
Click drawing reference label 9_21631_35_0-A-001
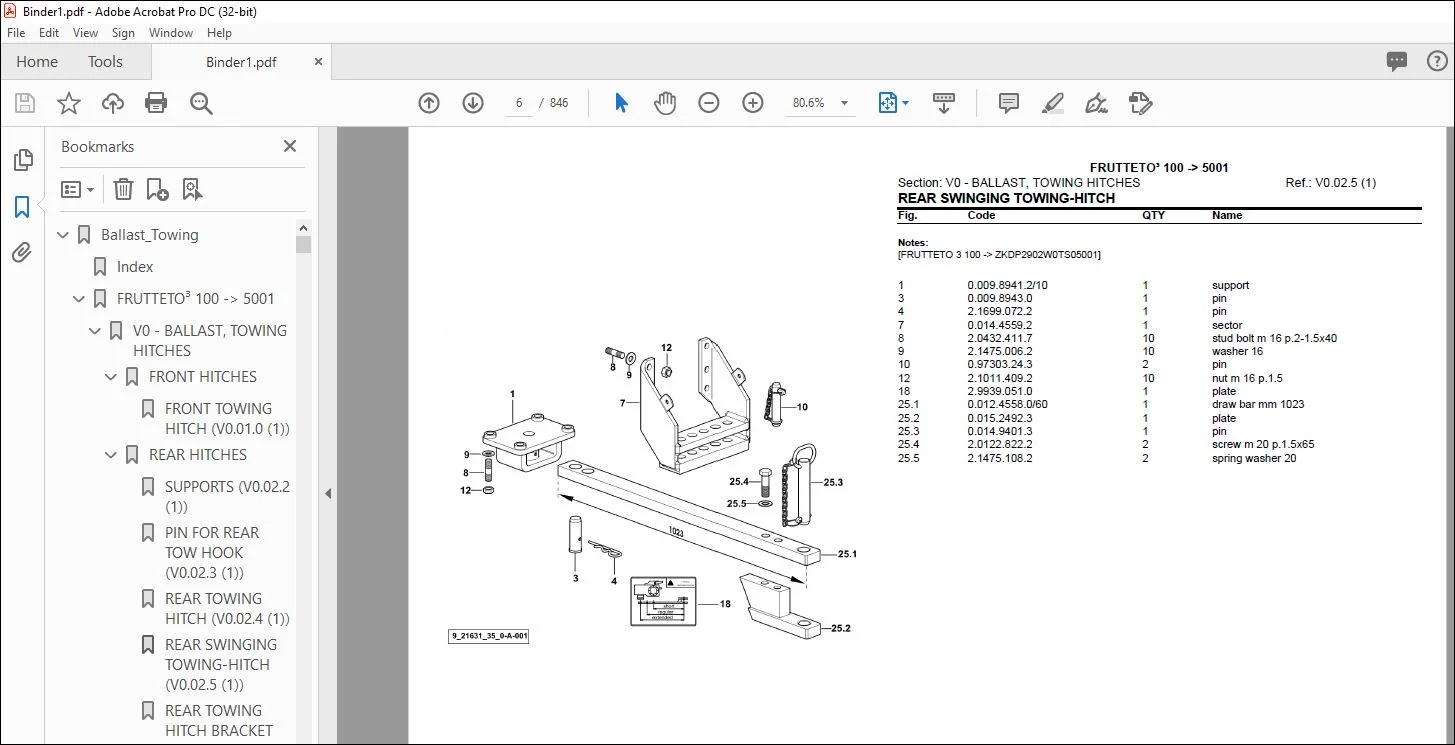489,636
